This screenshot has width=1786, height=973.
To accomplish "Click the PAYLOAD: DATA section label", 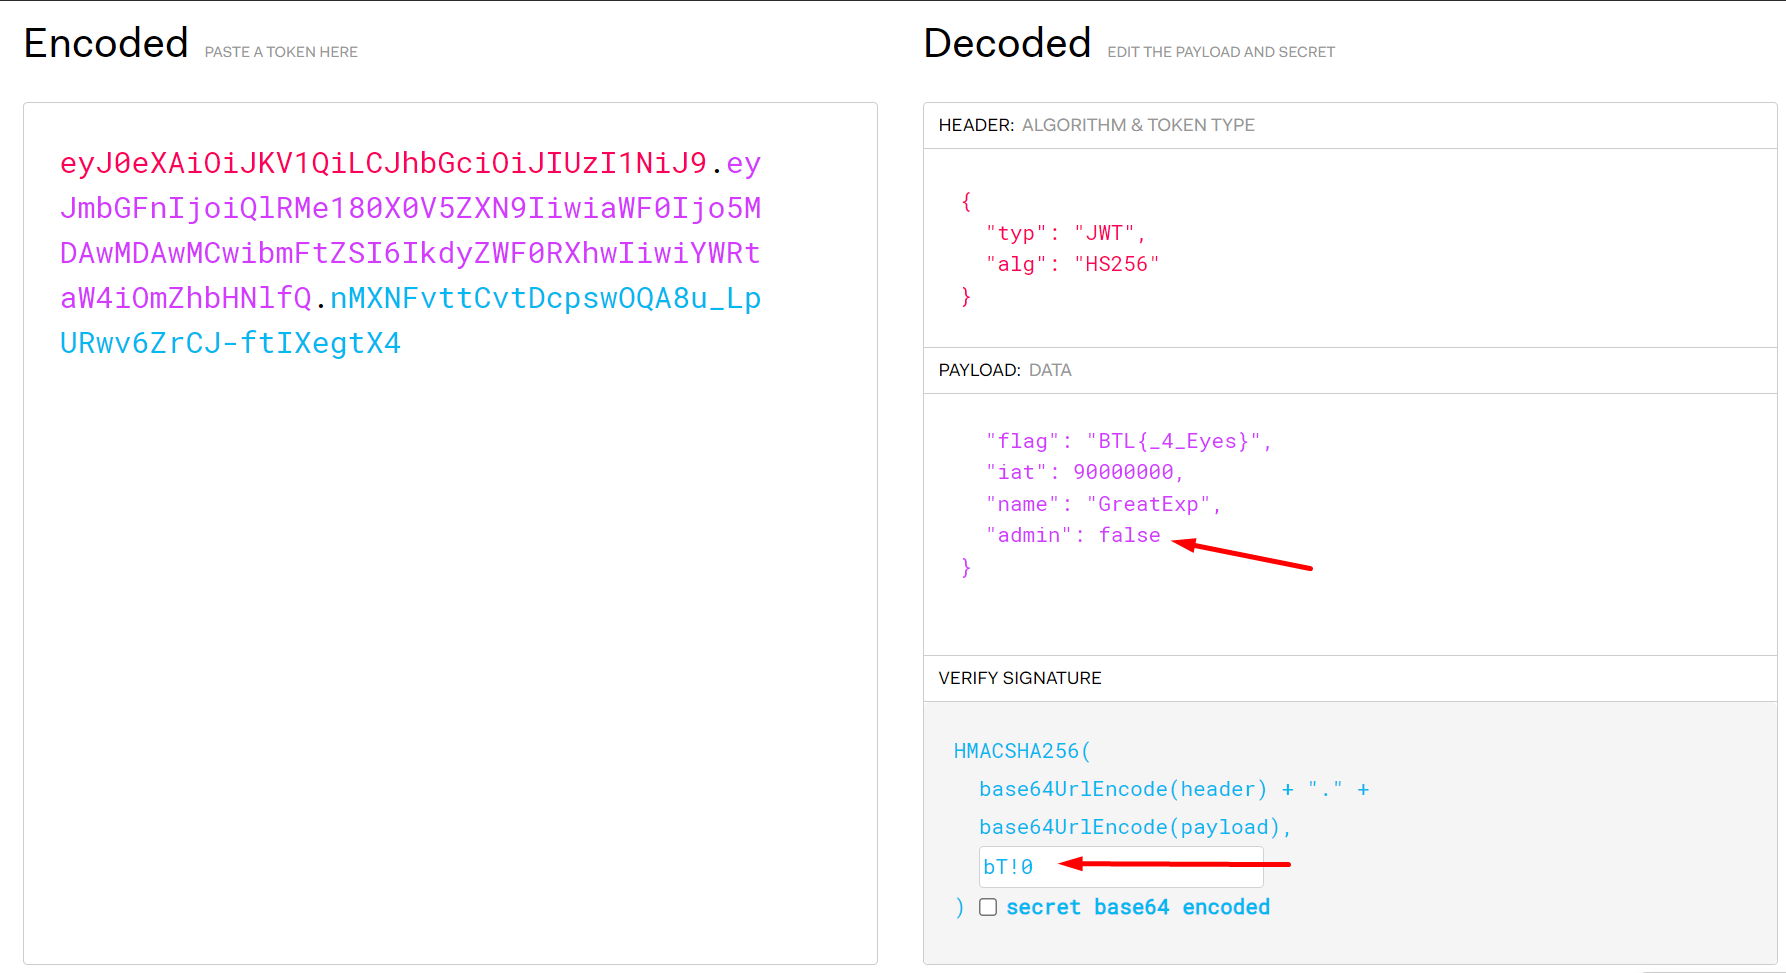I will pyautogui.click(x=1005, y=370).
